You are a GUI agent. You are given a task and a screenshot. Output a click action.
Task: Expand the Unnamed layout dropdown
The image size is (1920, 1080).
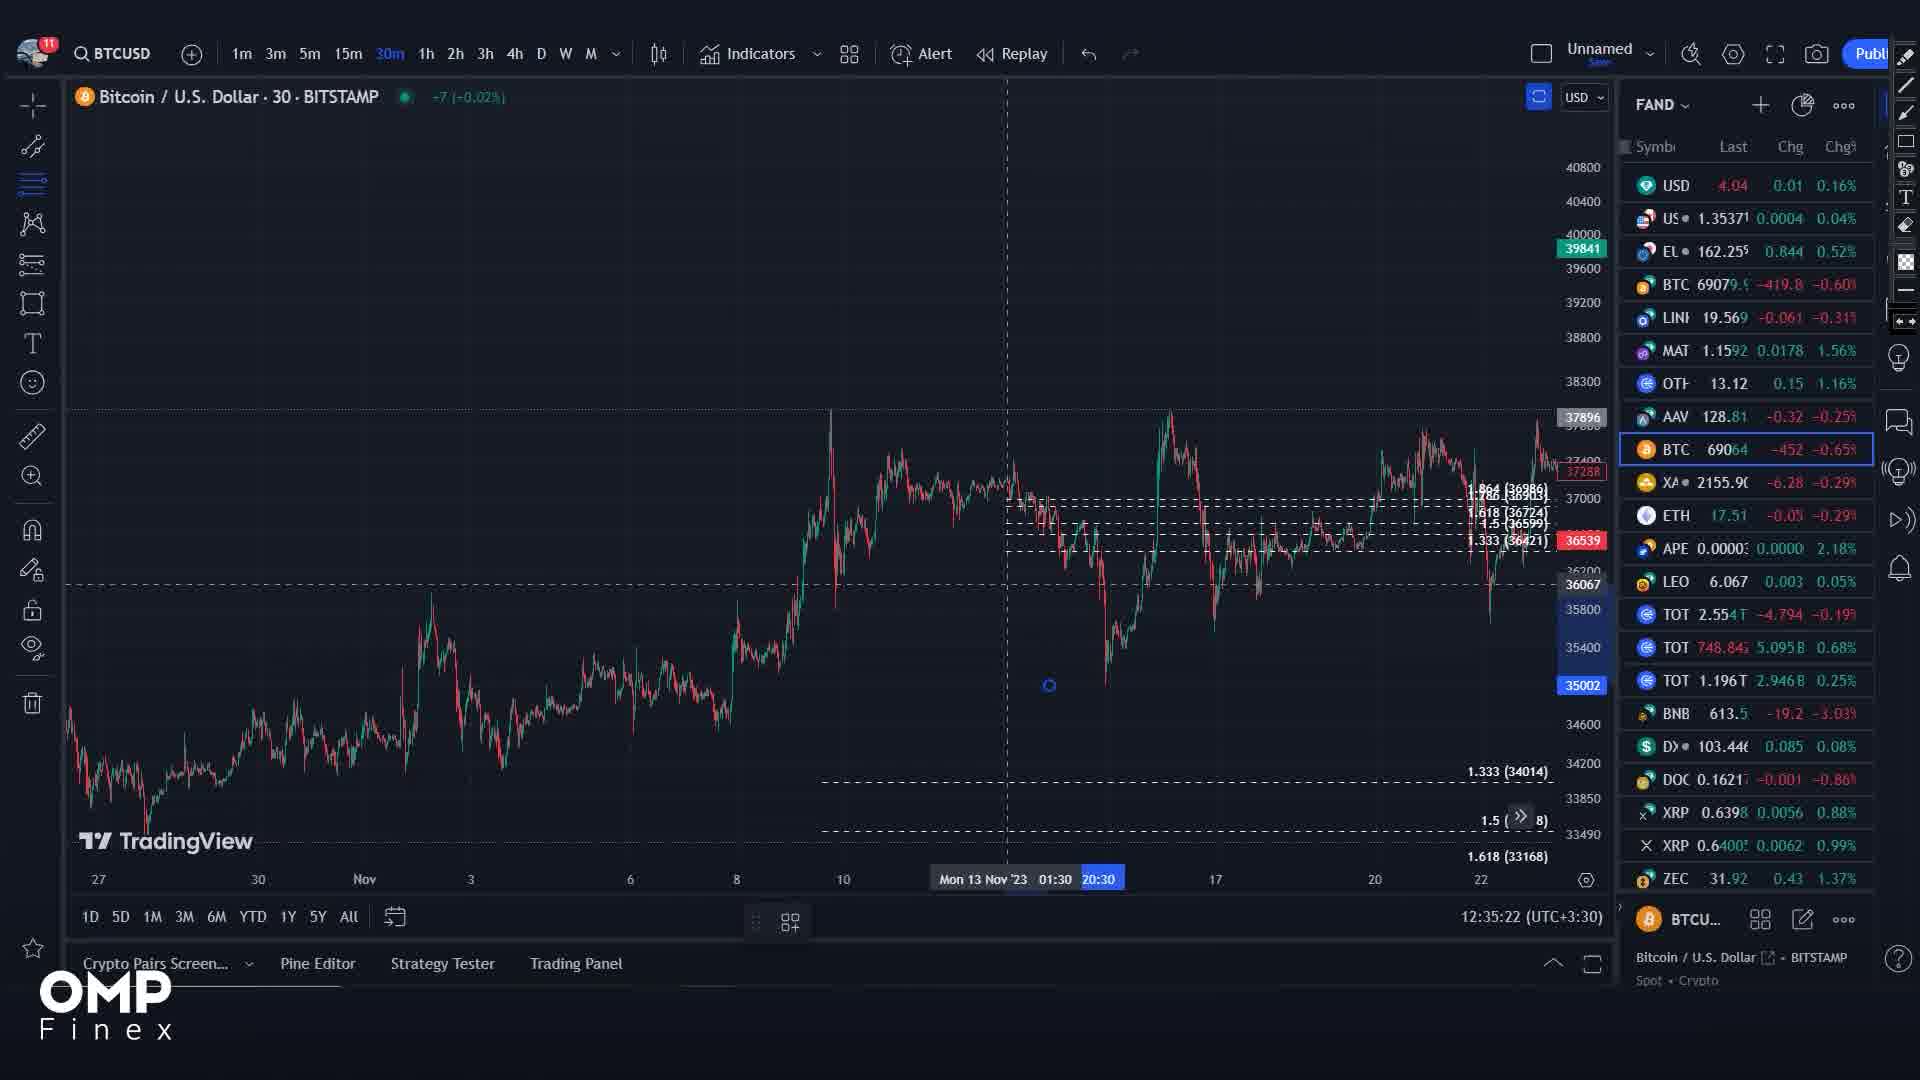[x=1648, y=50]
